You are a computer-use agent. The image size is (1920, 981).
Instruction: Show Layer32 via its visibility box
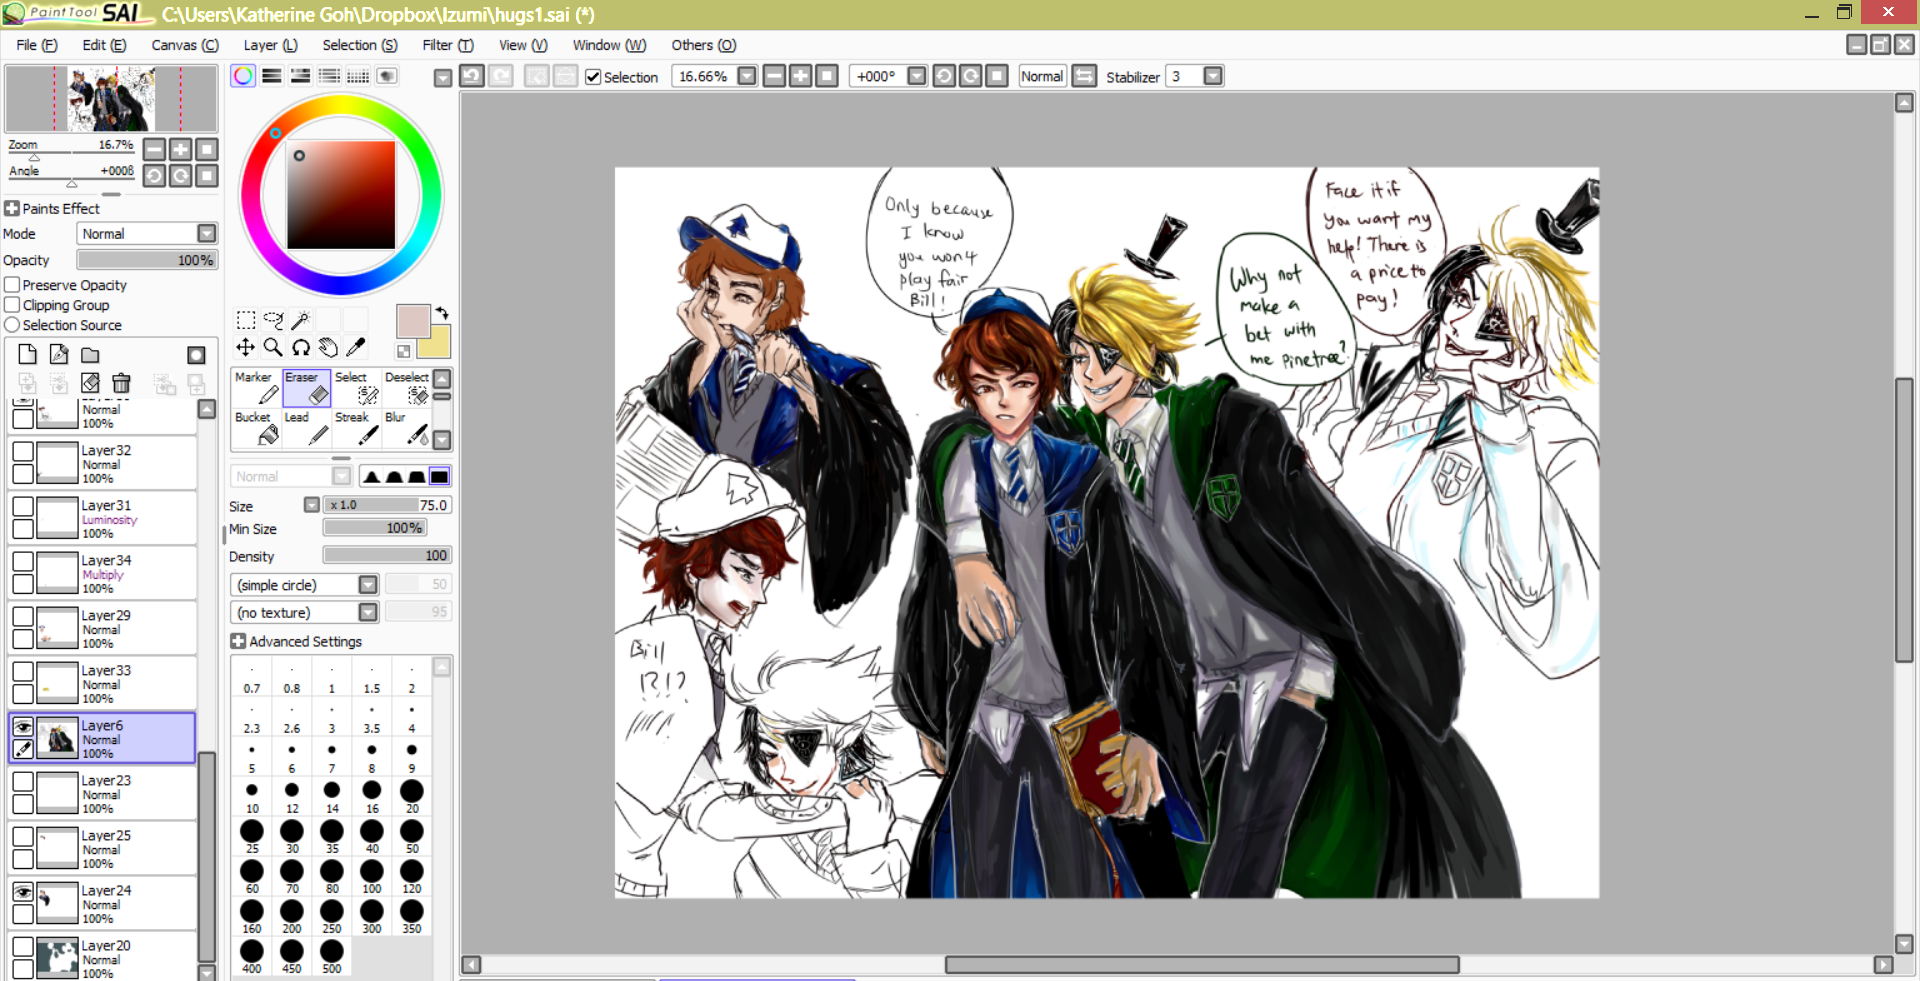coord(23,452)
